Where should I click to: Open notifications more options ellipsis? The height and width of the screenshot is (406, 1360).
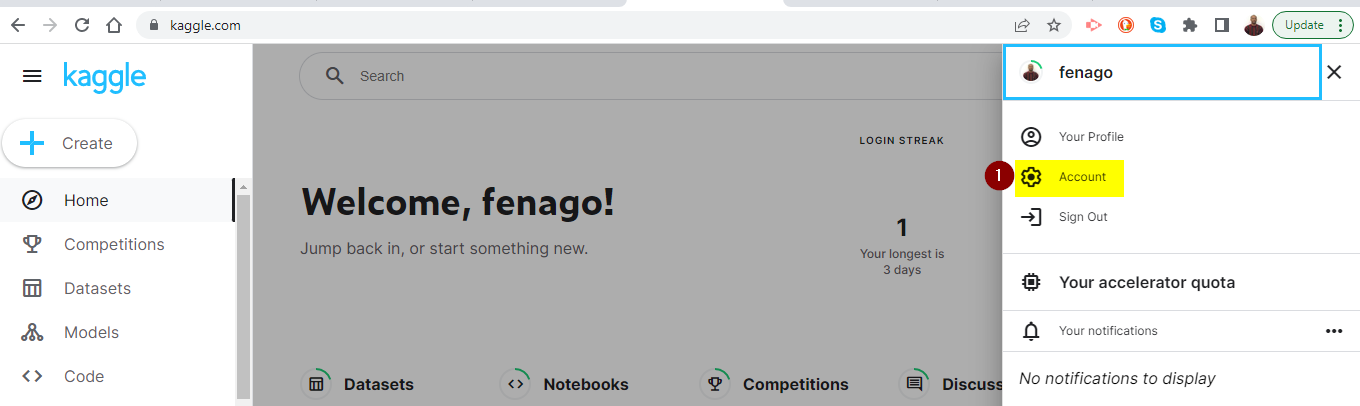[x=1333, y=331]
